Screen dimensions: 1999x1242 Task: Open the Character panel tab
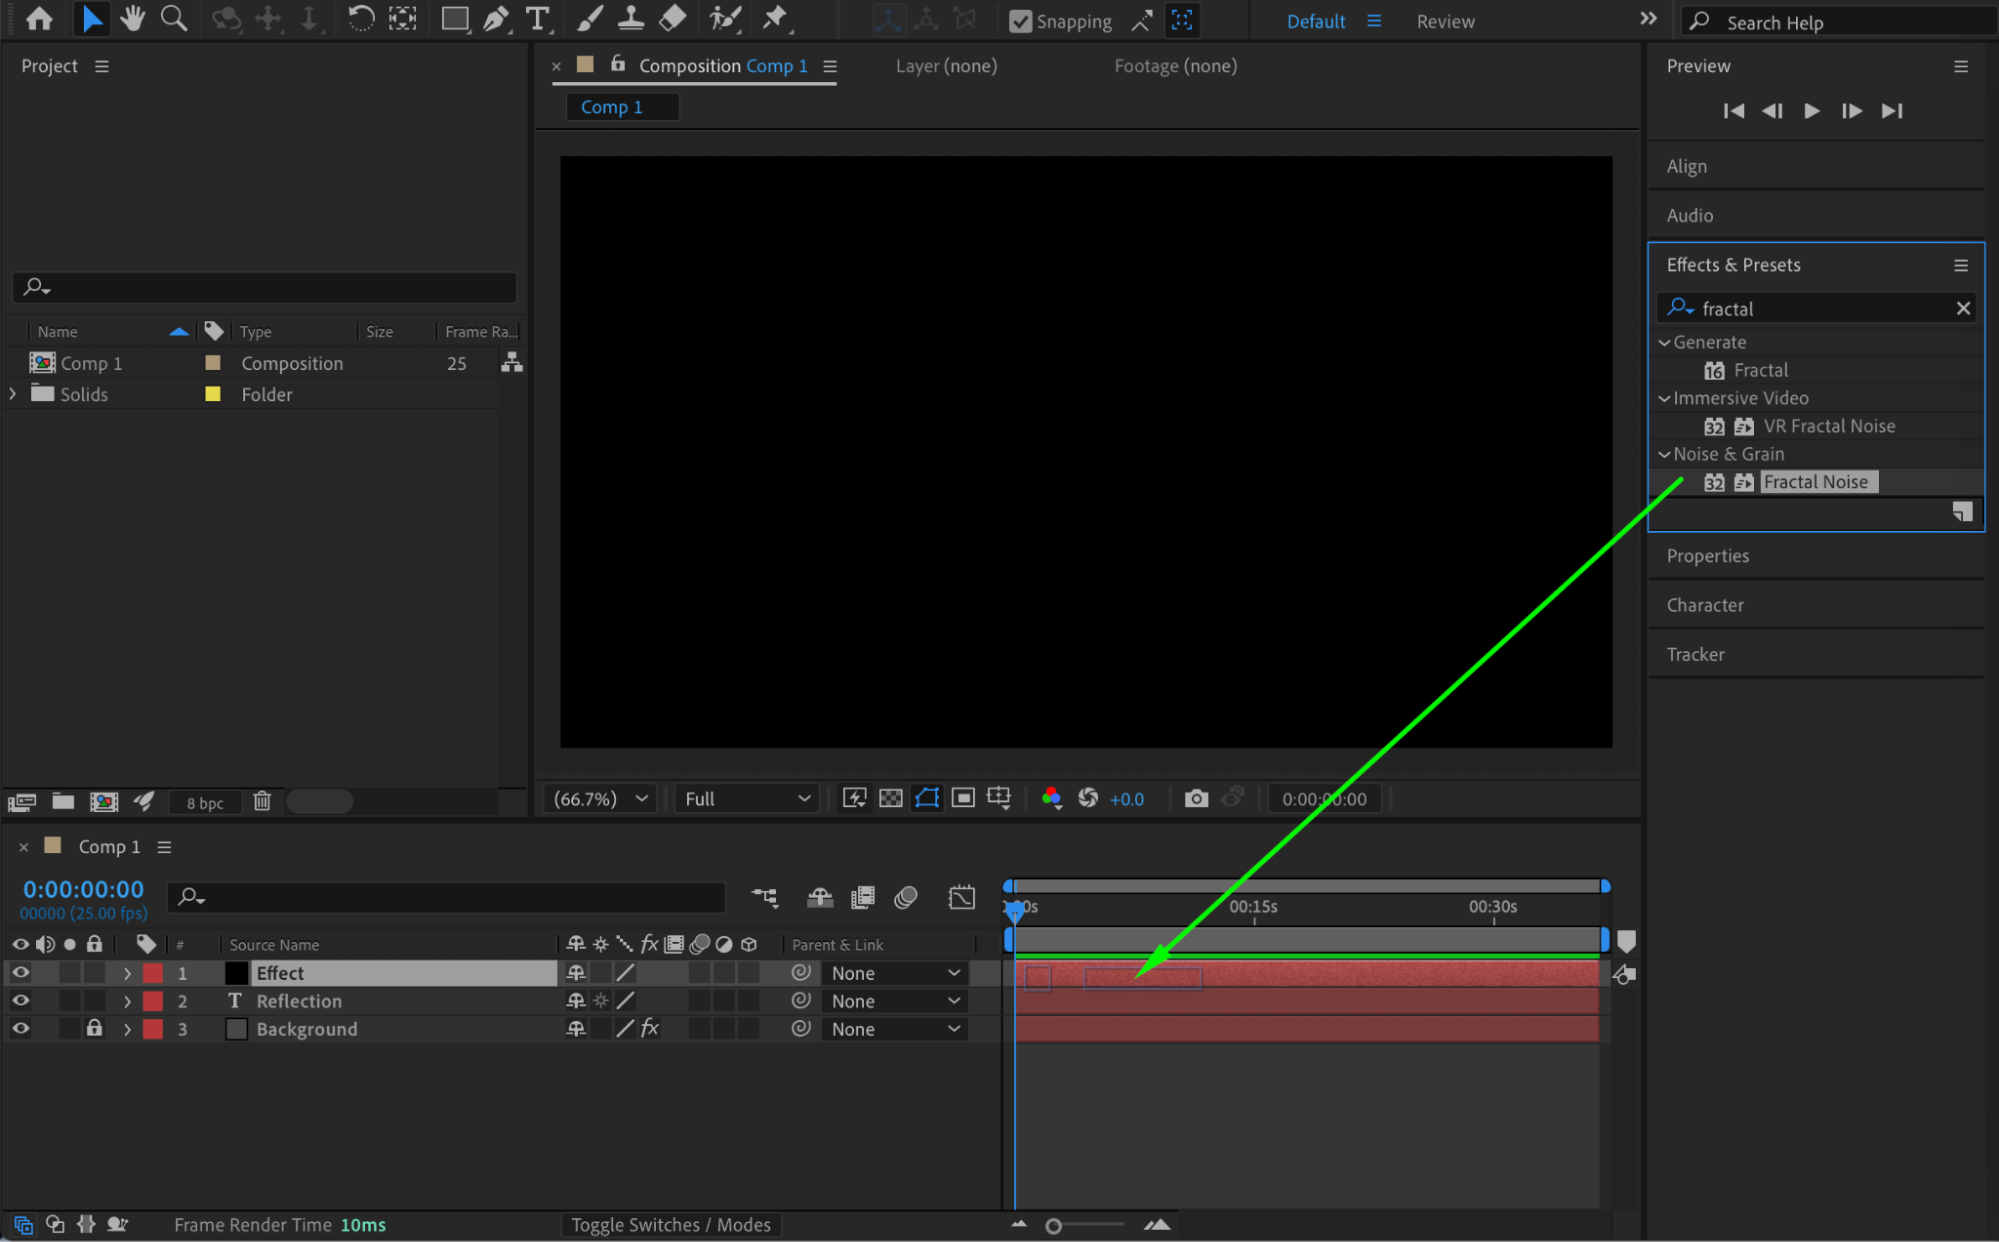tap(1704, 605)
